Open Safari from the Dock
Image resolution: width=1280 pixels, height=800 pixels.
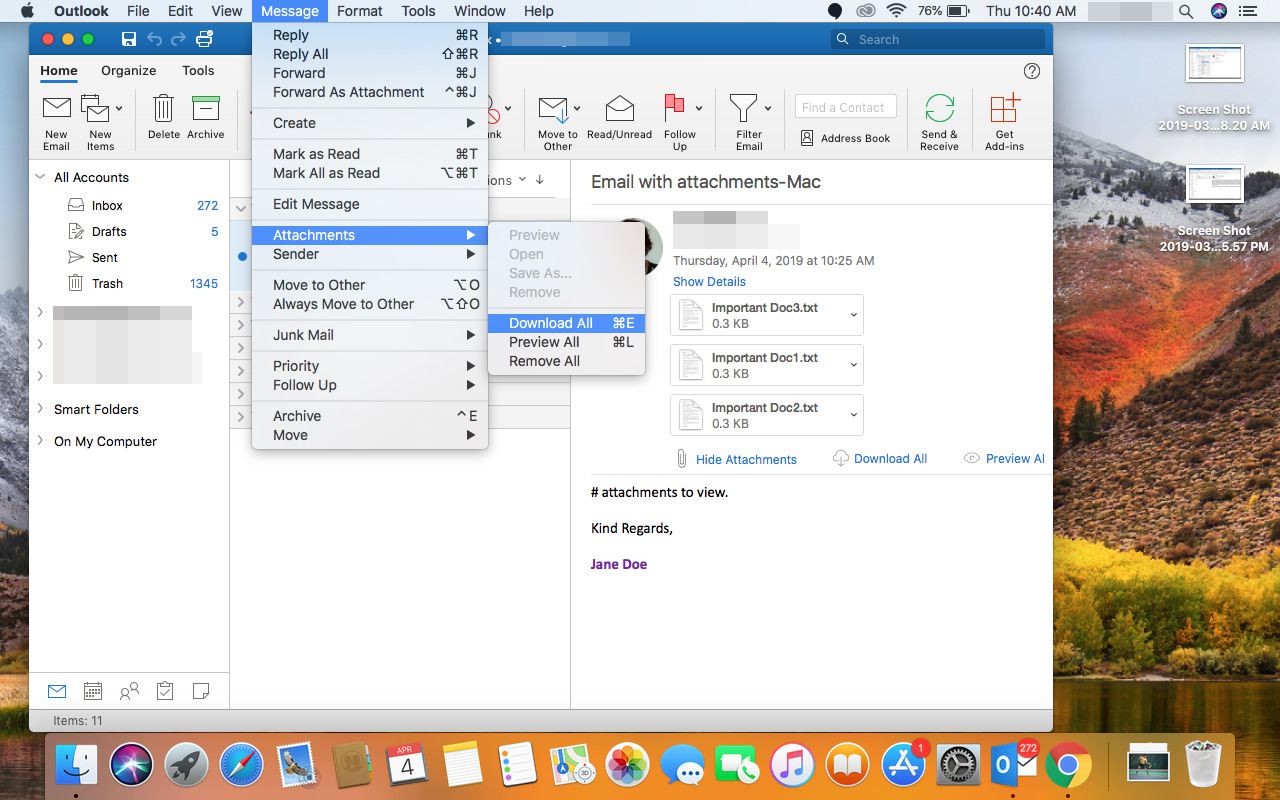click(x=240, y=766)
